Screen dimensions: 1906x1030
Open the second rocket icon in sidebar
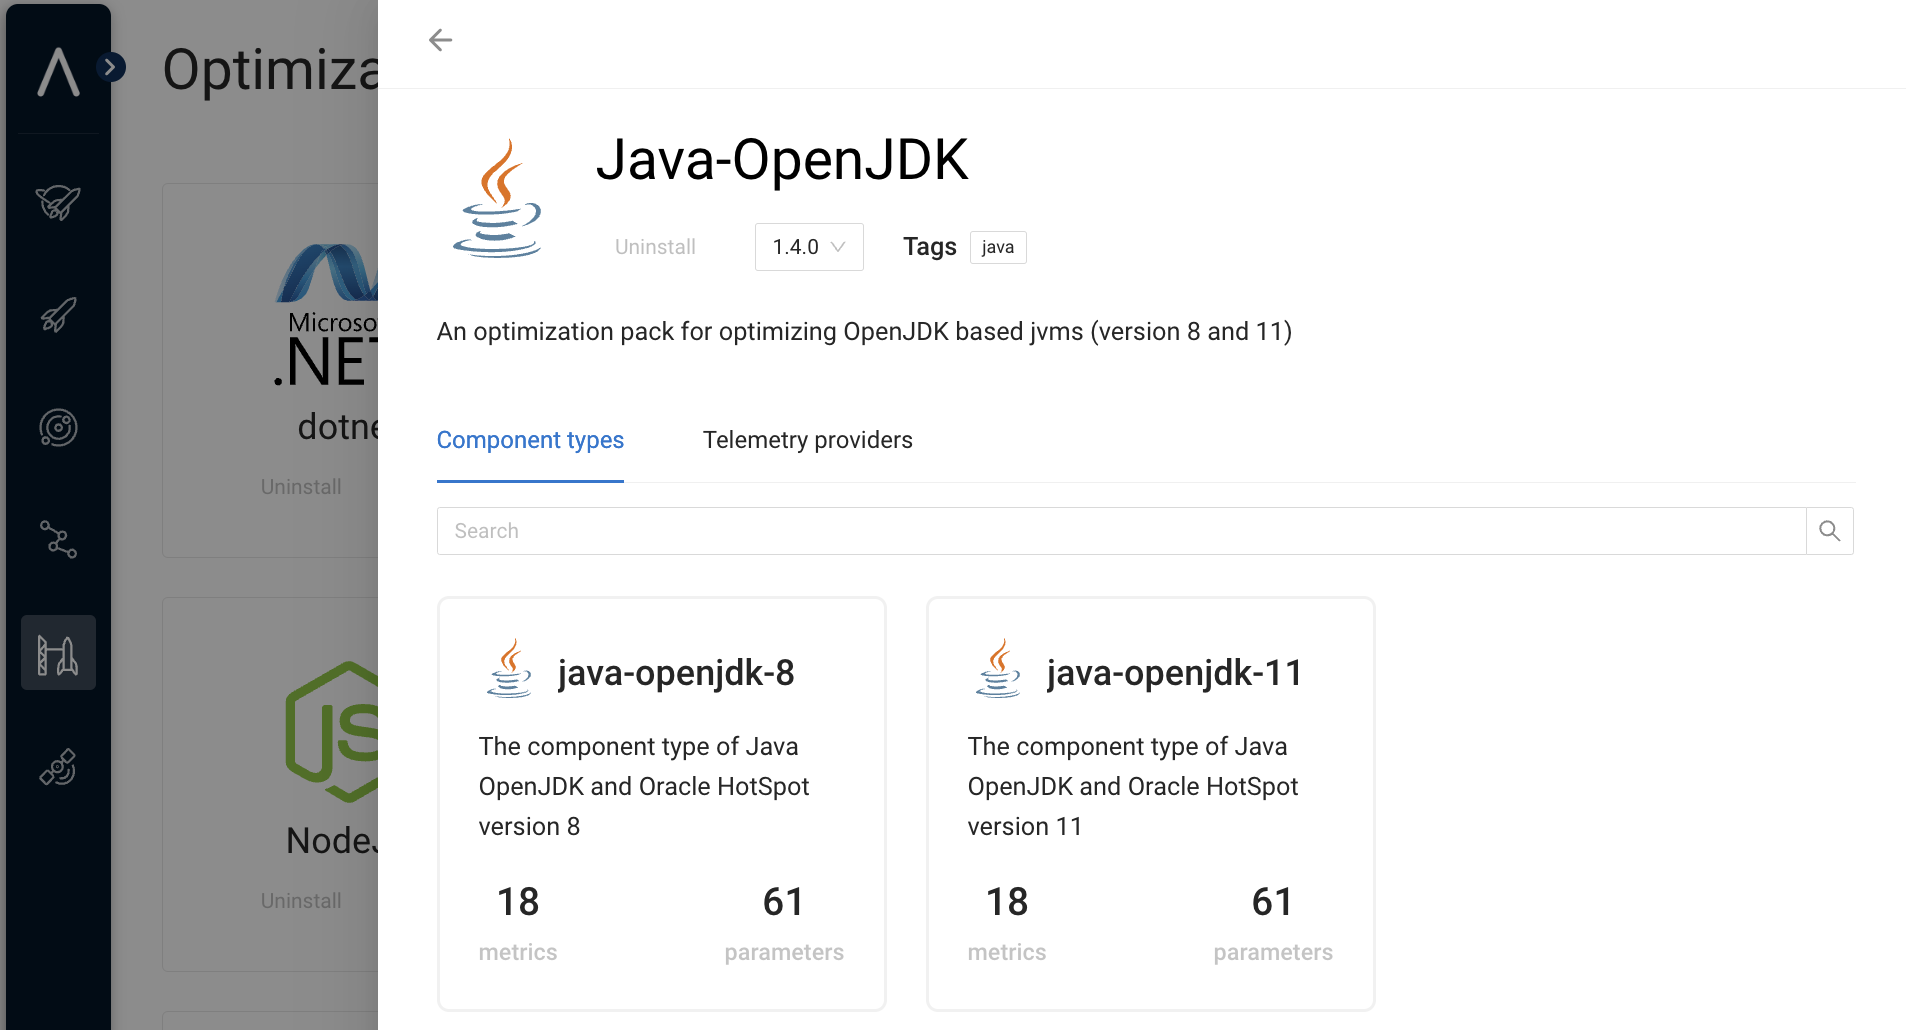click(58, 315)
